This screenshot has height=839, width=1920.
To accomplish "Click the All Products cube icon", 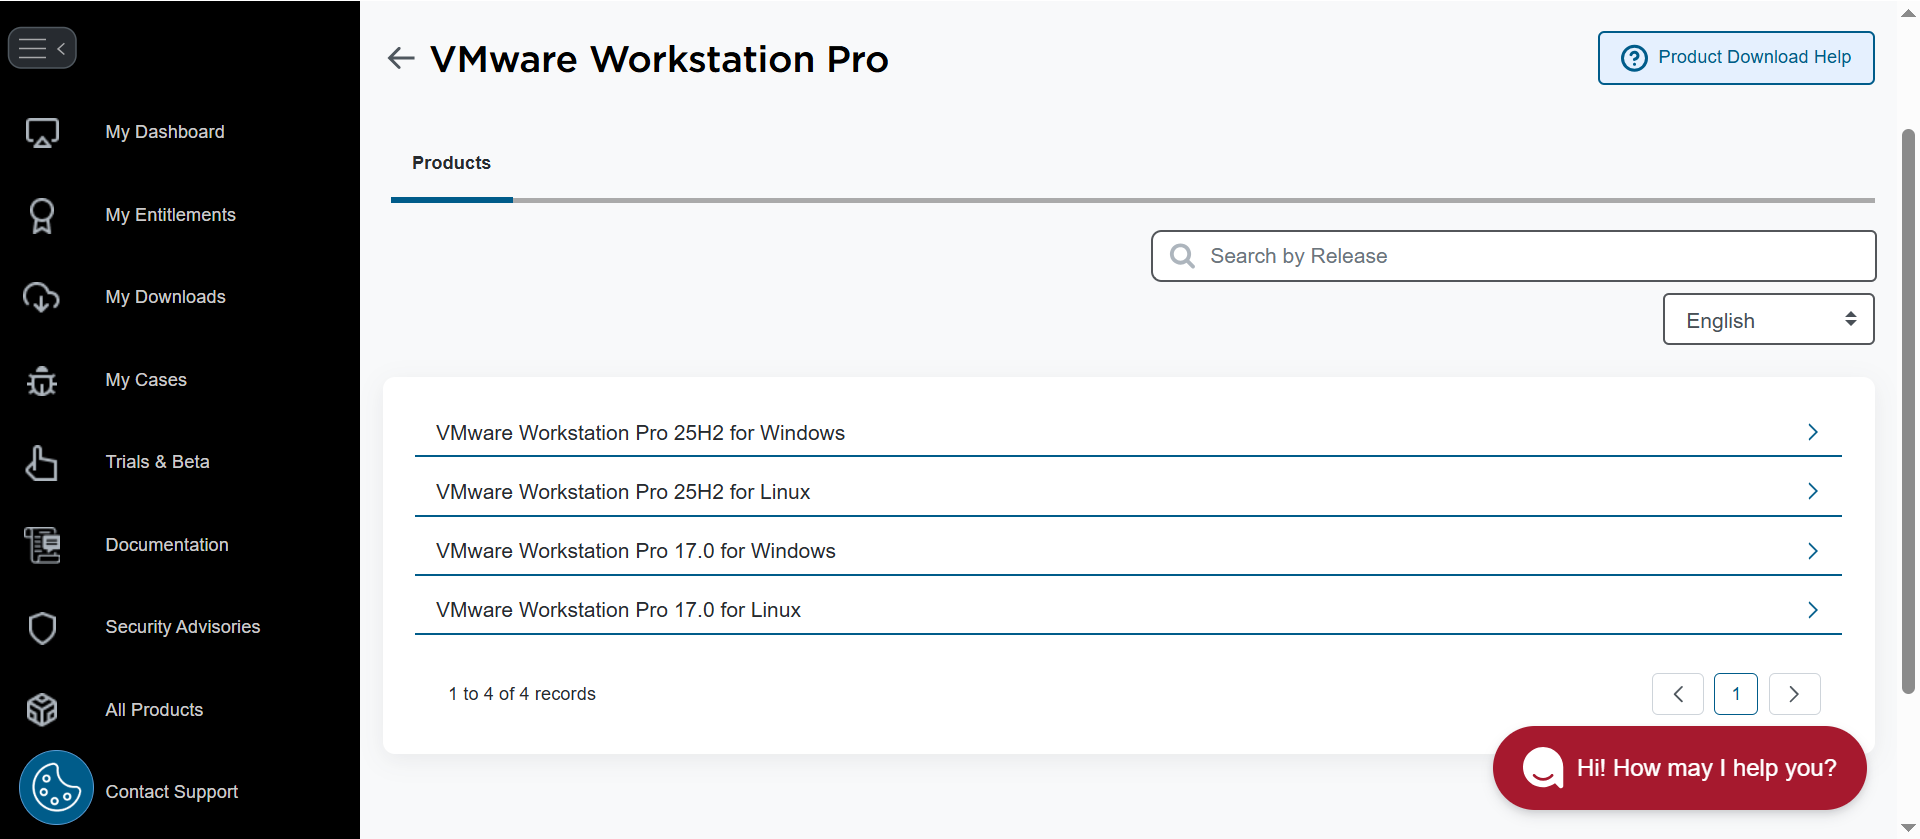I will tap(42, 710).
